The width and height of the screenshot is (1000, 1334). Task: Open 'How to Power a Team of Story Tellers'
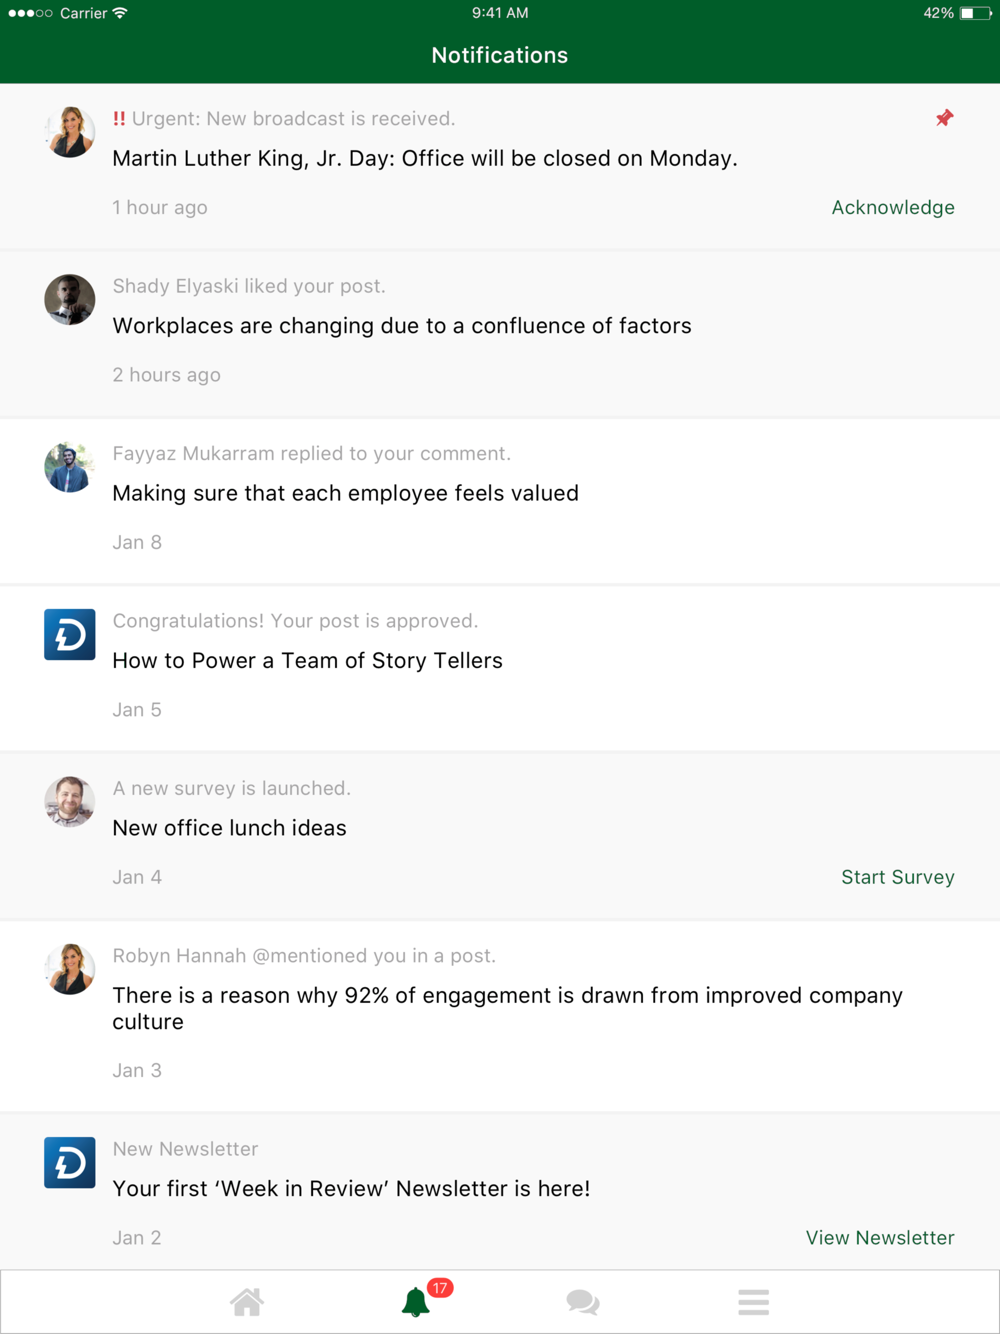500,669
